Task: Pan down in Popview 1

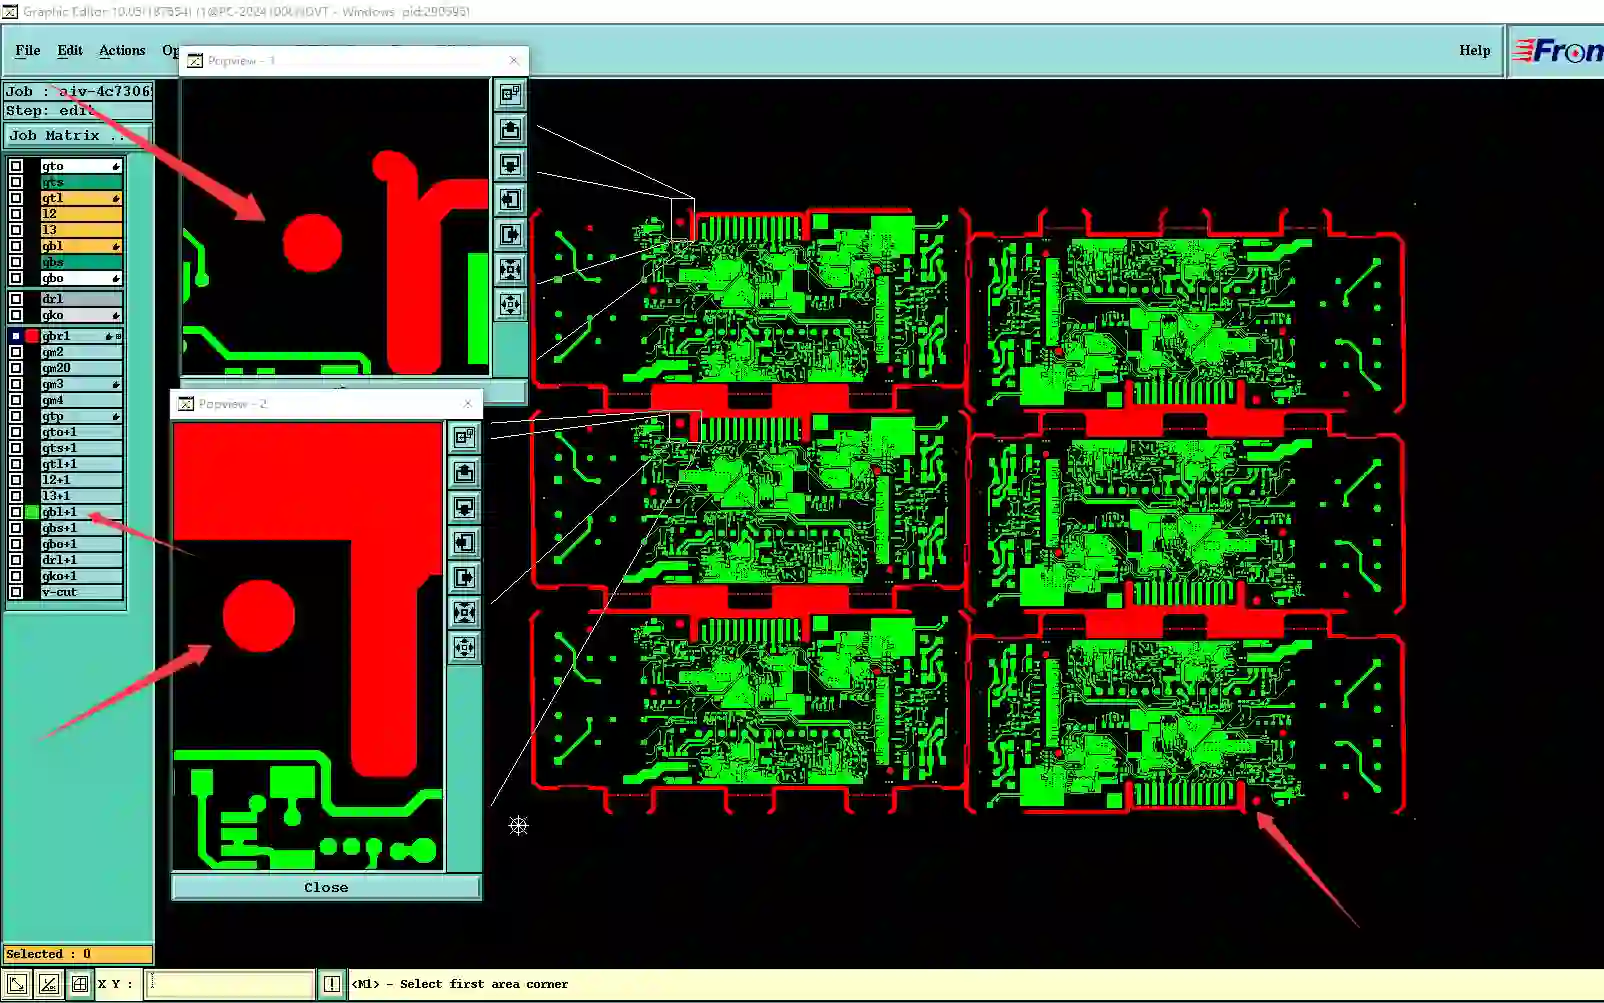Action: click(510, 164)
